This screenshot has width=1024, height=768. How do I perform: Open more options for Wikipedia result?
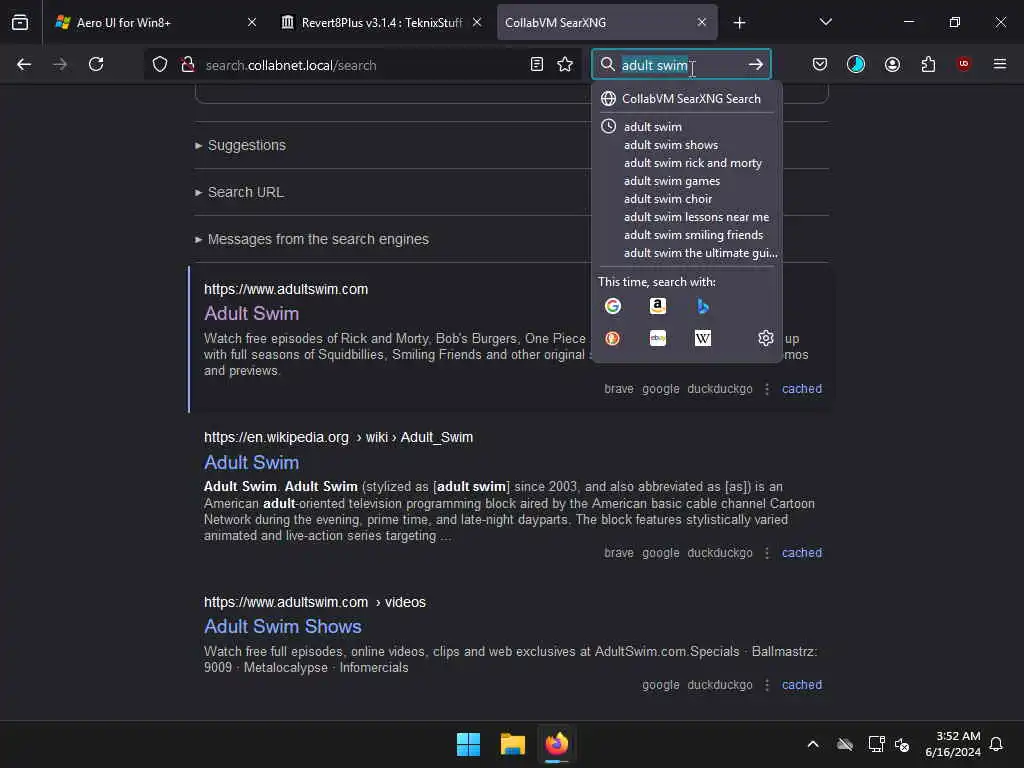[x=767, y=552]
